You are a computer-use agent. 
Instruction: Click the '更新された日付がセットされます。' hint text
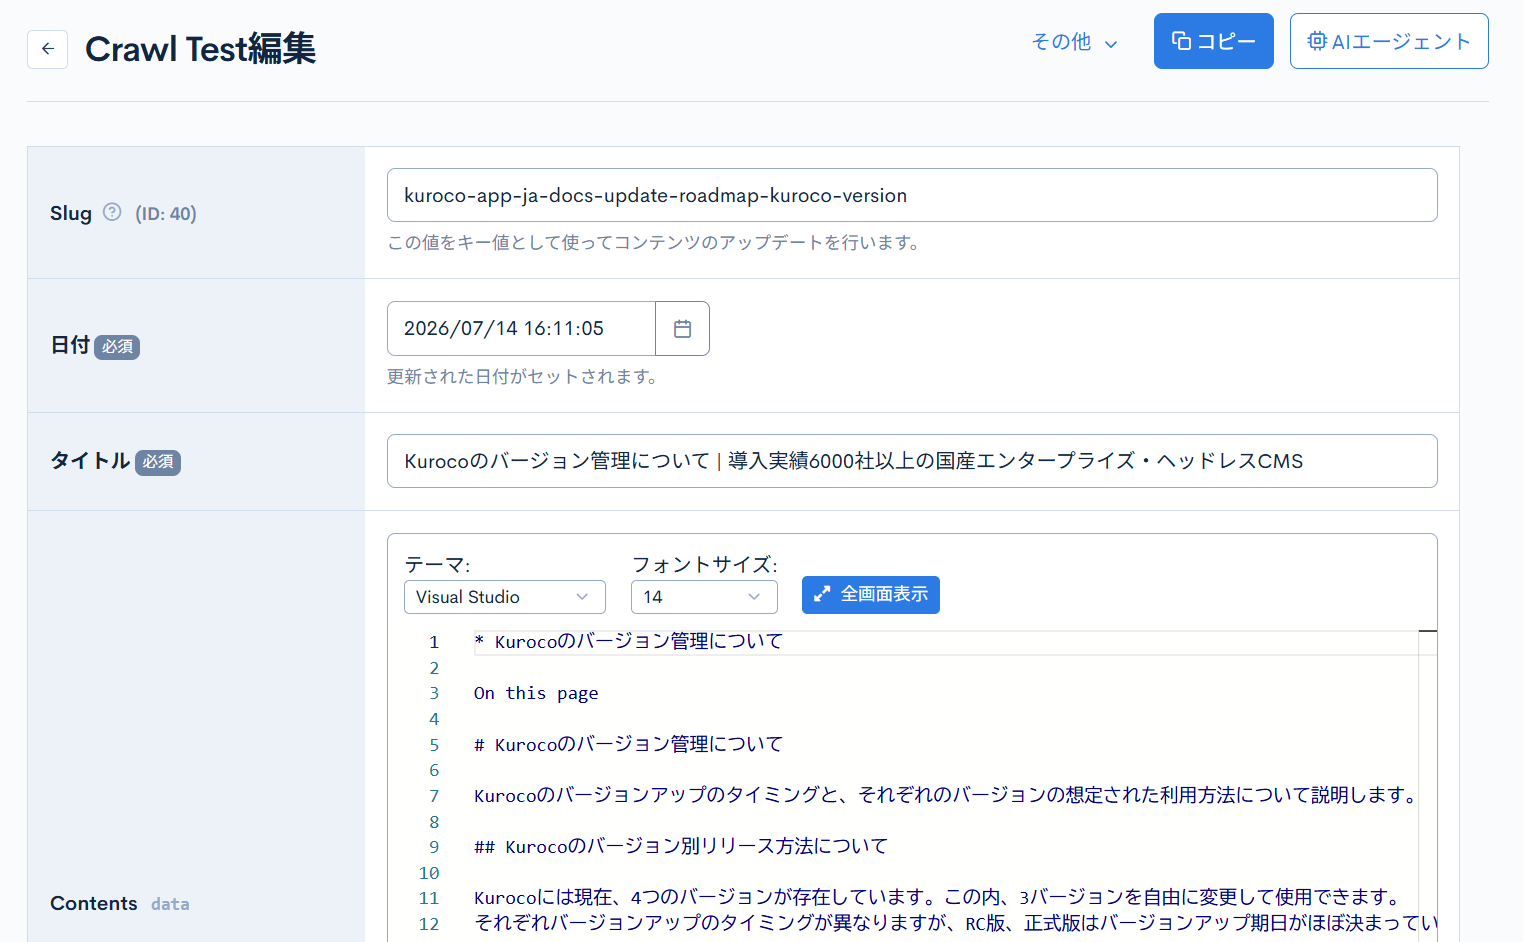tap(524, 376)
